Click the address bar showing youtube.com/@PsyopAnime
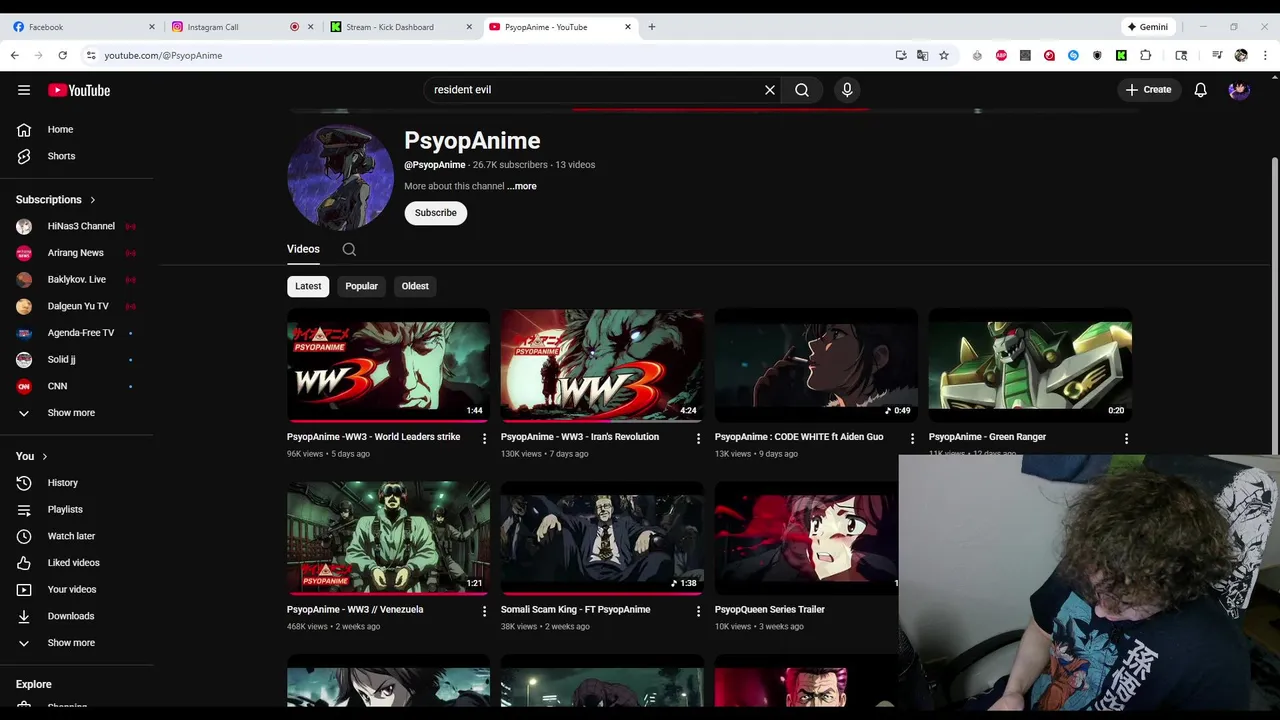 (490, 55)
